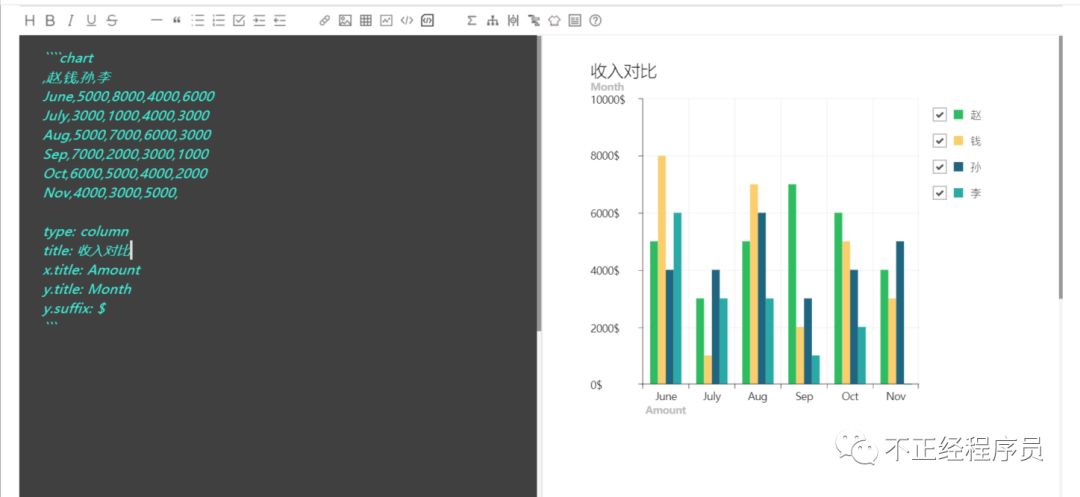Toggle bold formatting
Image resolution: width=1080 pixels, height=497 pixels.
point(50,21)
